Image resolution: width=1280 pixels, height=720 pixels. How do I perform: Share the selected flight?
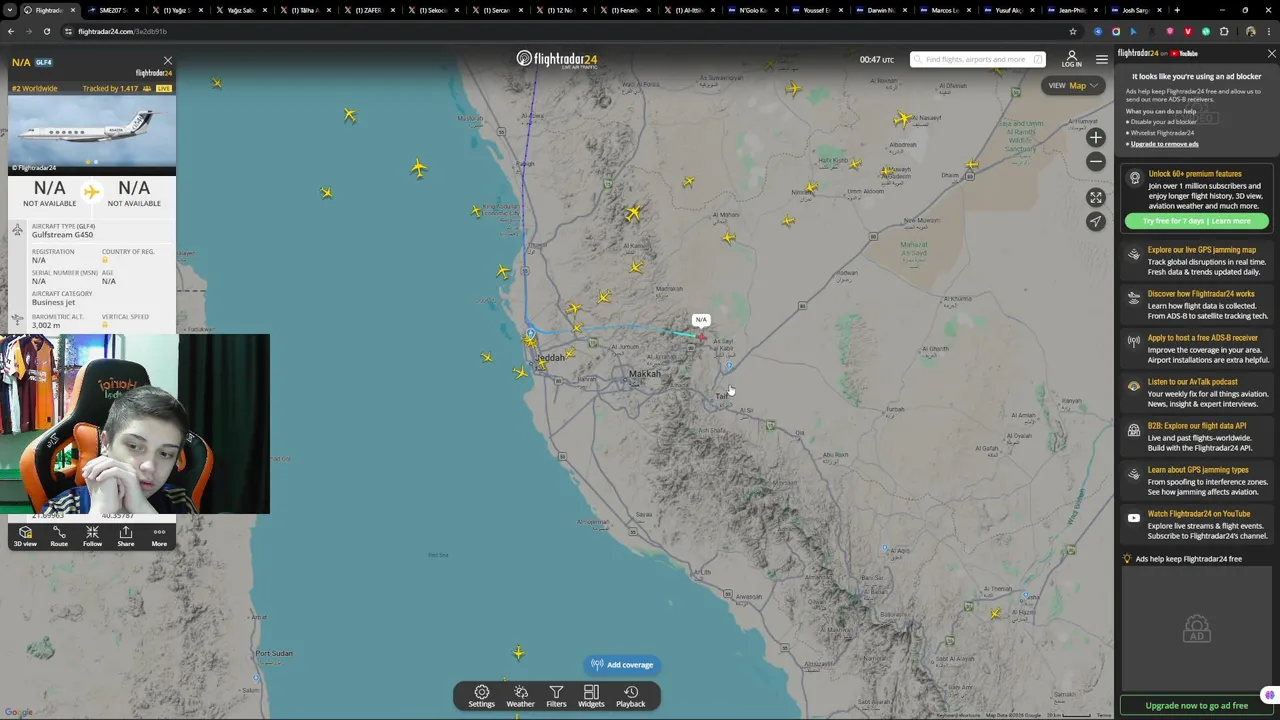(x=125, y=537)
